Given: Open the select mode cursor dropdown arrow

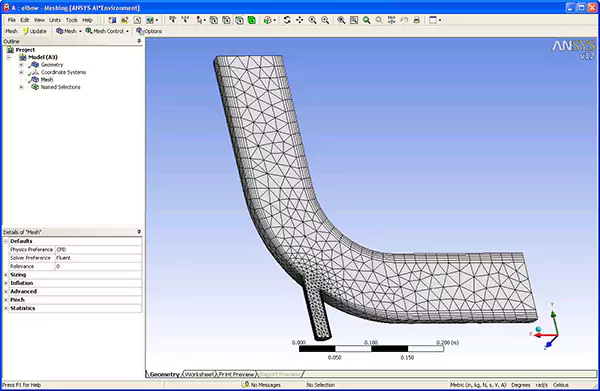Looking at the screenshot, I should point(205,20).
